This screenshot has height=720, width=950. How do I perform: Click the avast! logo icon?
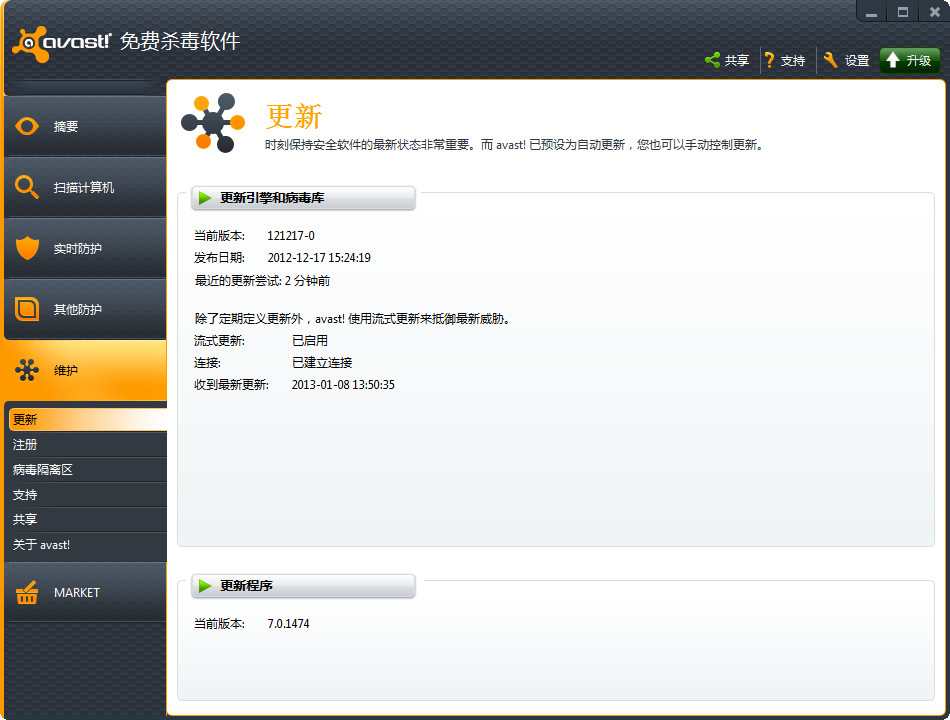(30, 44)
